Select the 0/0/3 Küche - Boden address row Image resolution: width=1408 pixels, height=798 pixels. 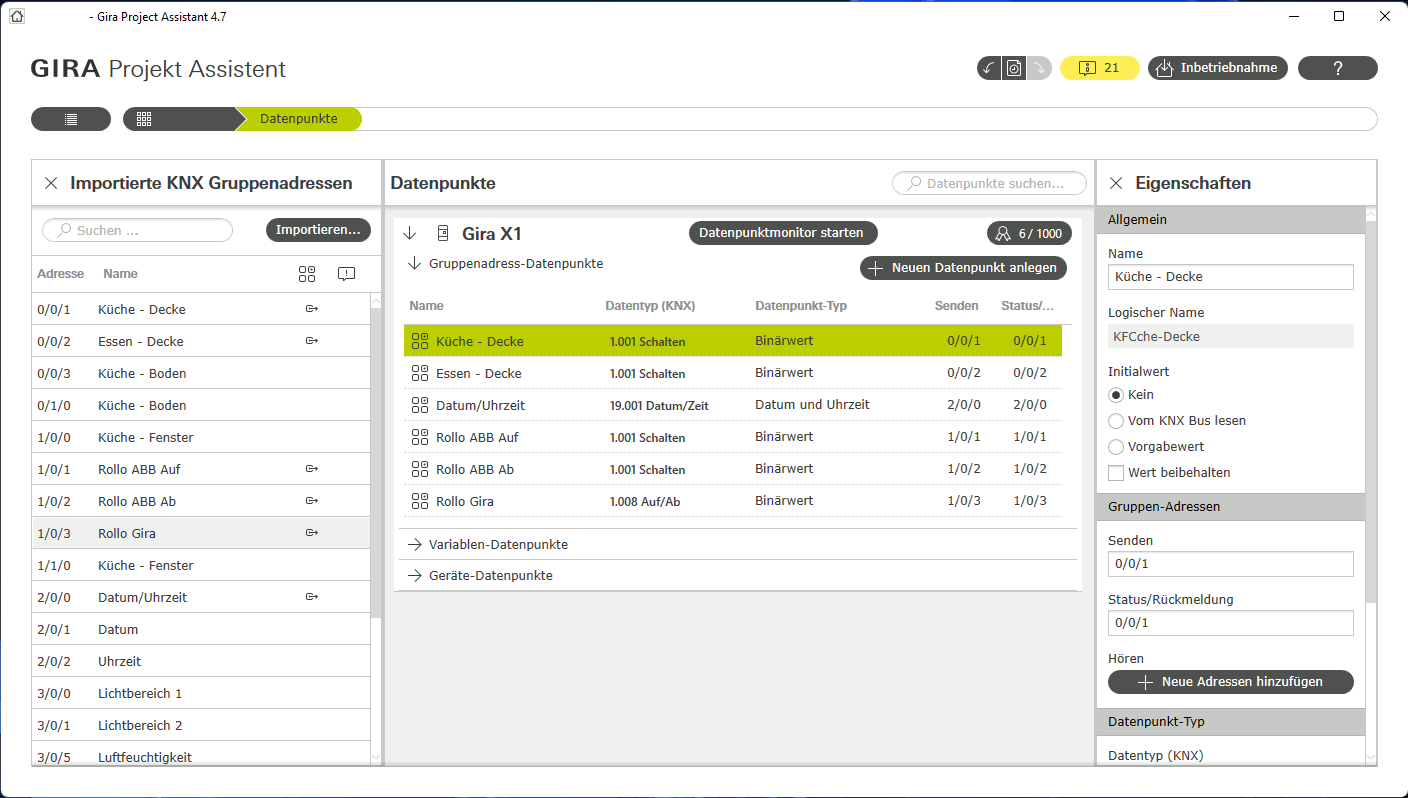point(201,373)
